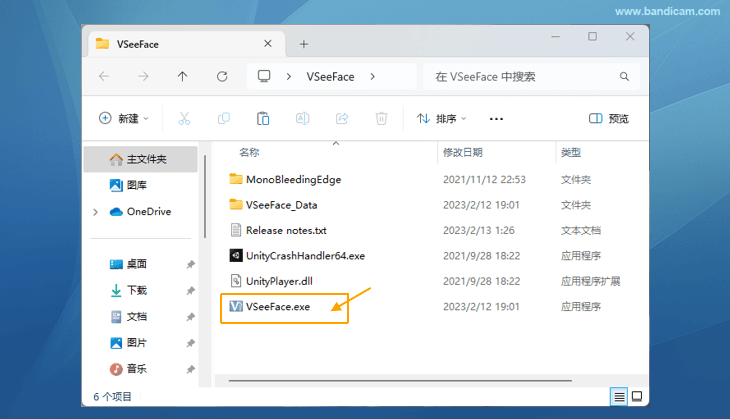Click the horizontal scrollbar of file list

pos(400,380)
